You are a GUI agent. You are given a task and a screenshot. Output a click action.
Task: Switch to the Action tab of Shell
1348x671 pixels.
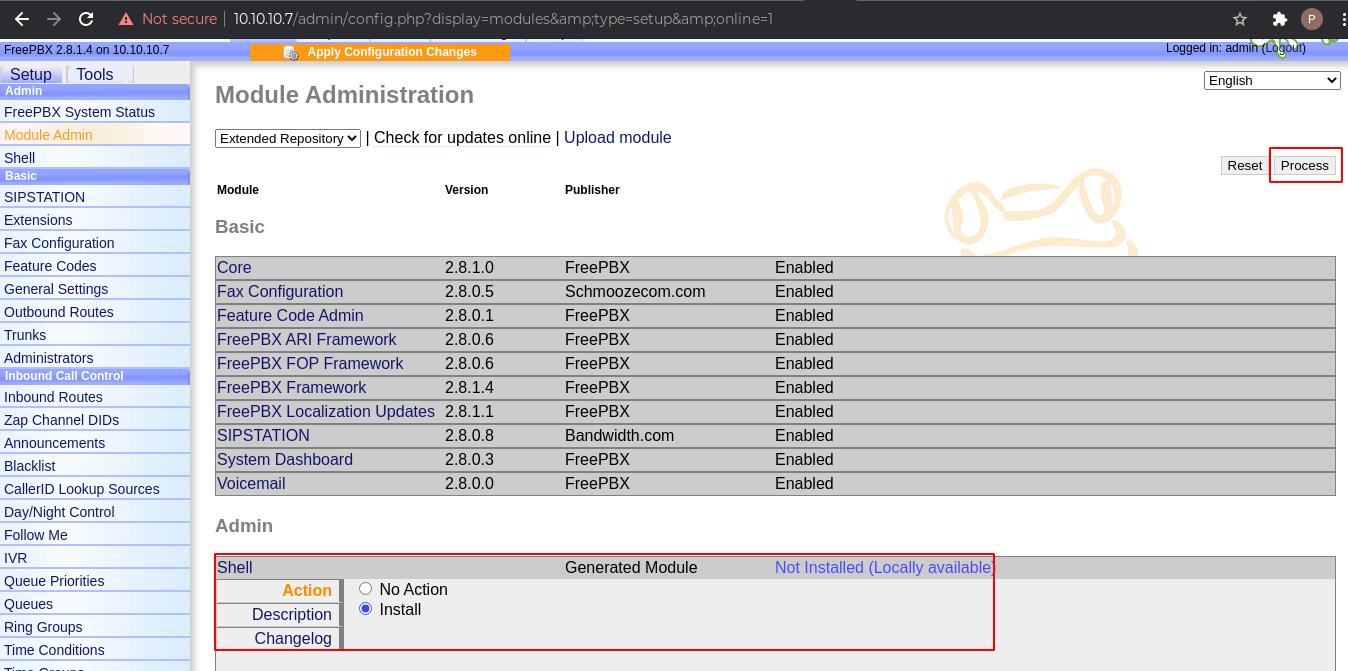click(278, 591)
